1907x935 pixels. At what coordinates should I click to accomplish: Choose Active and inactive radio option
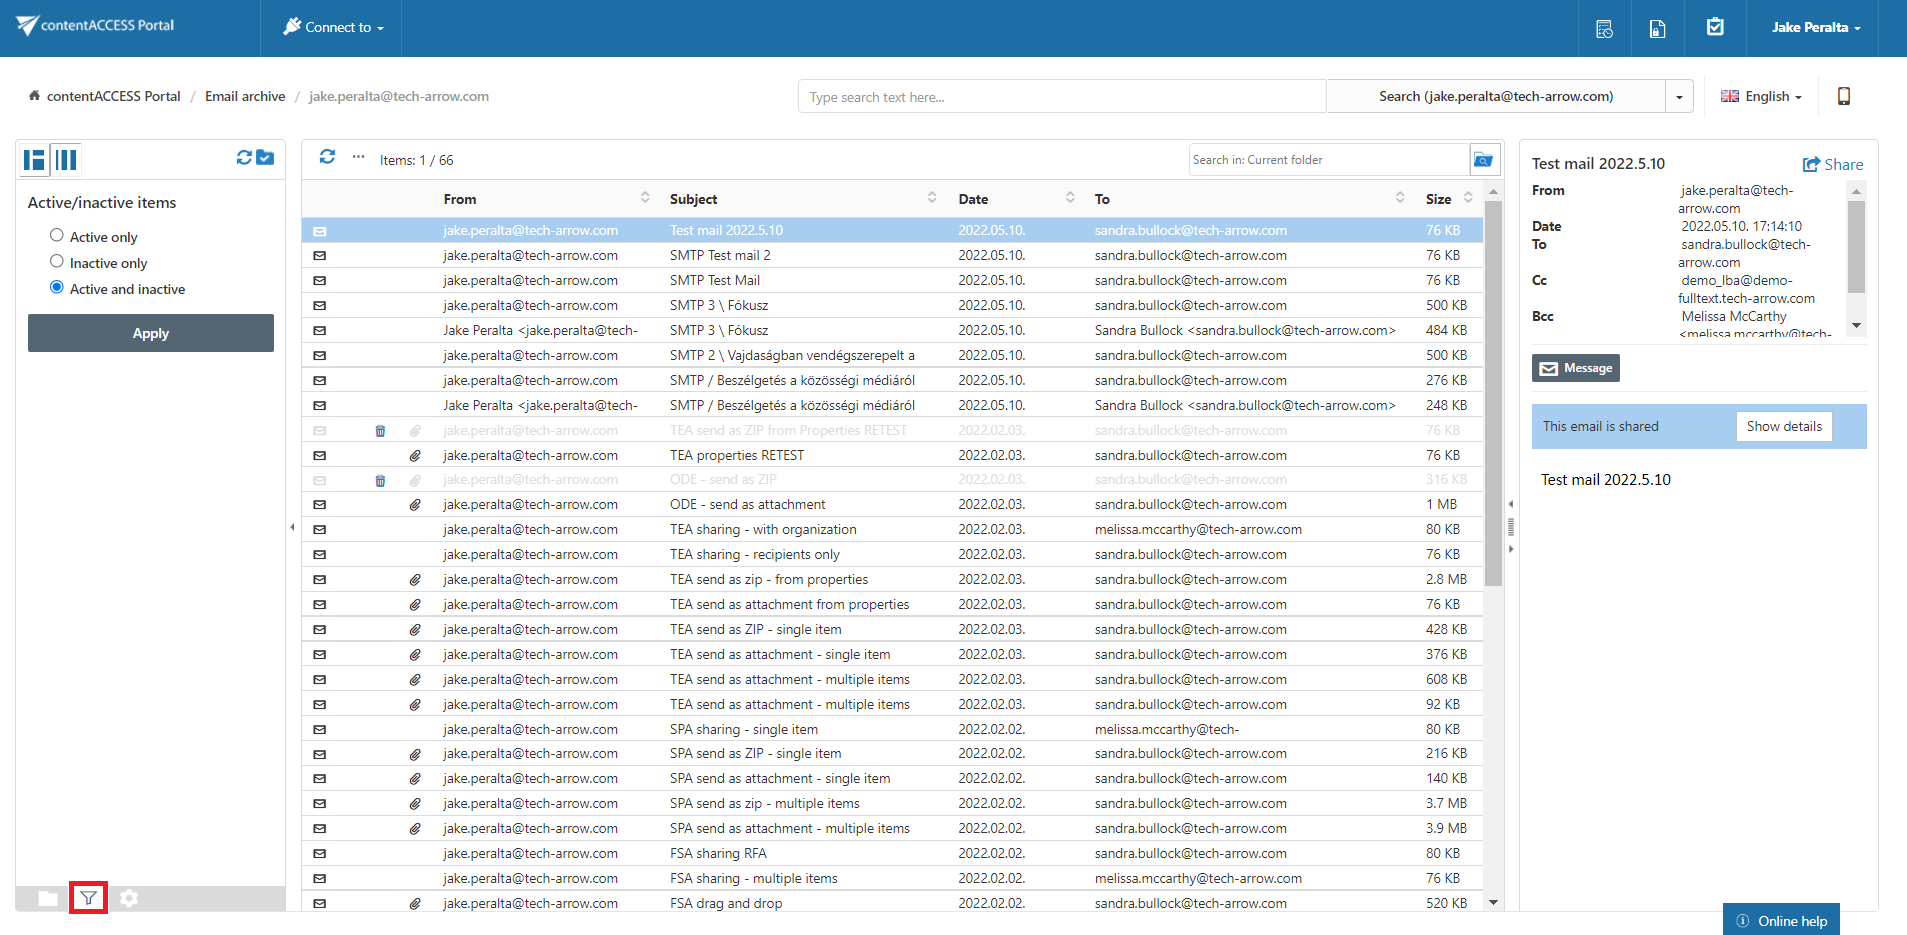tap(57, 288)
